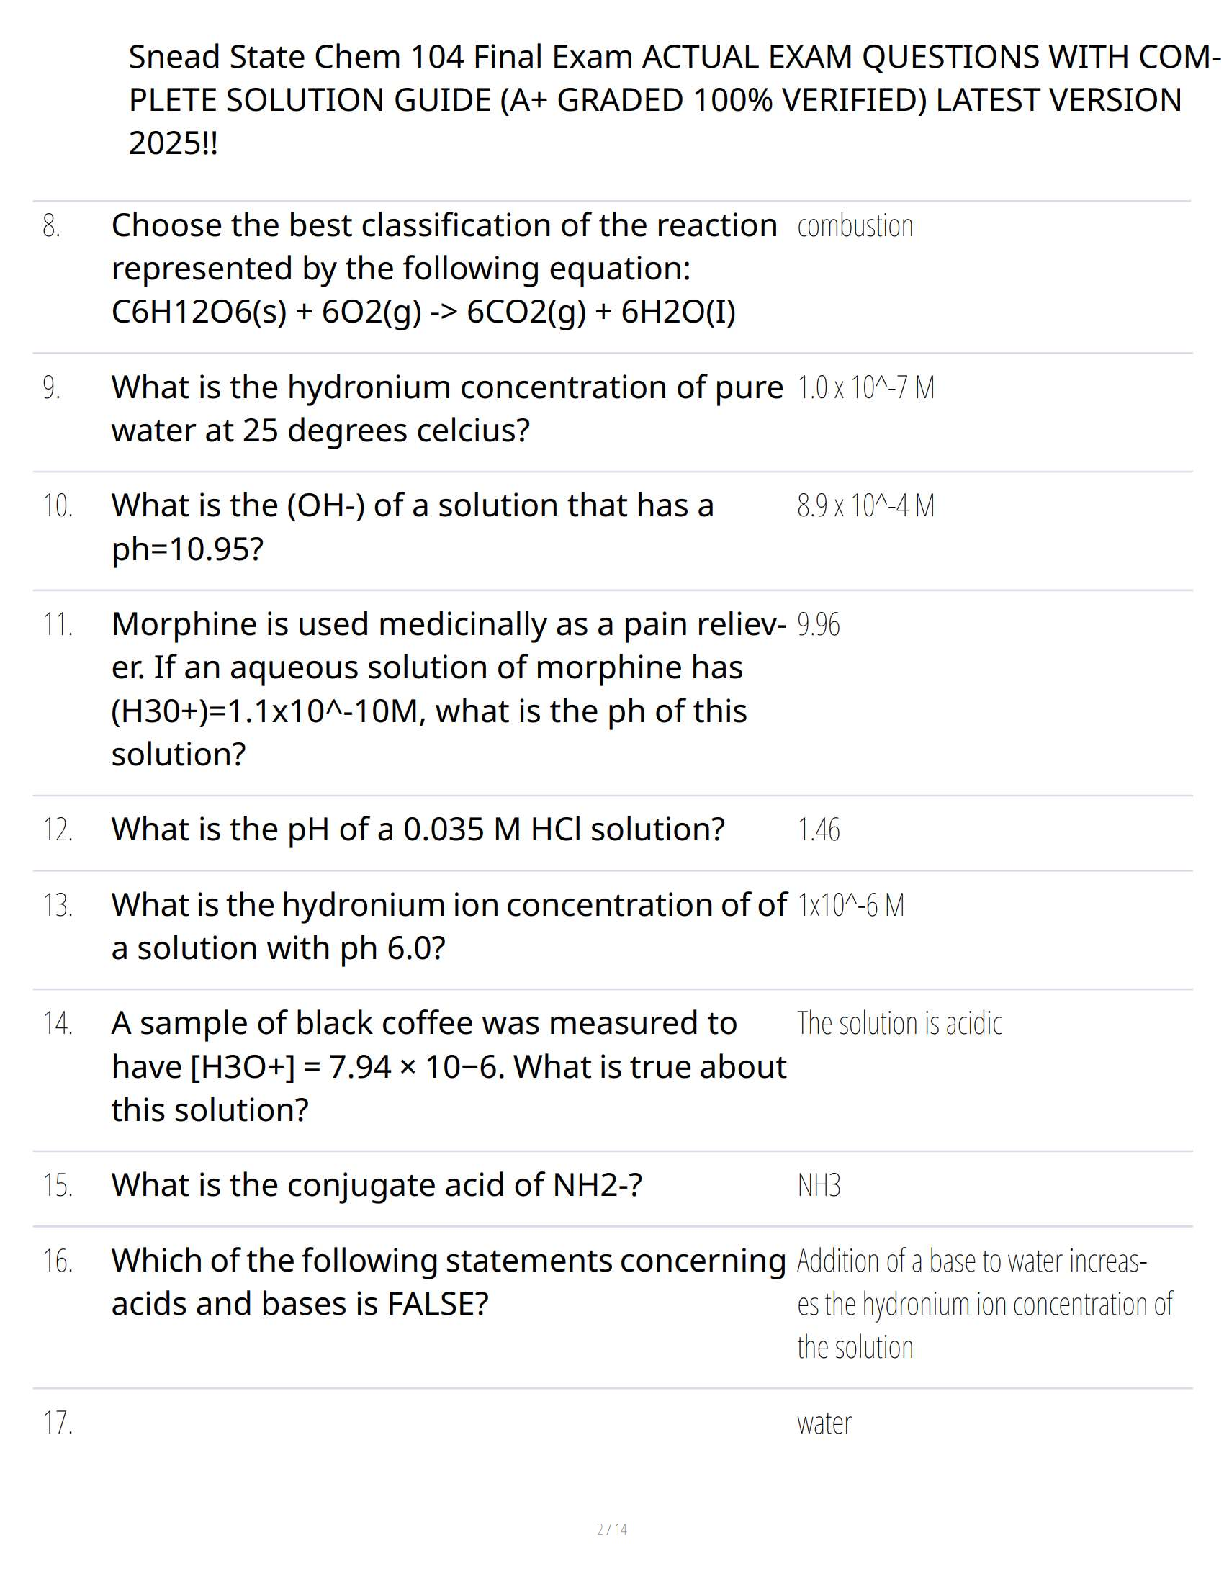
Task: Click the document title heading text
Action: click(674, 100)
